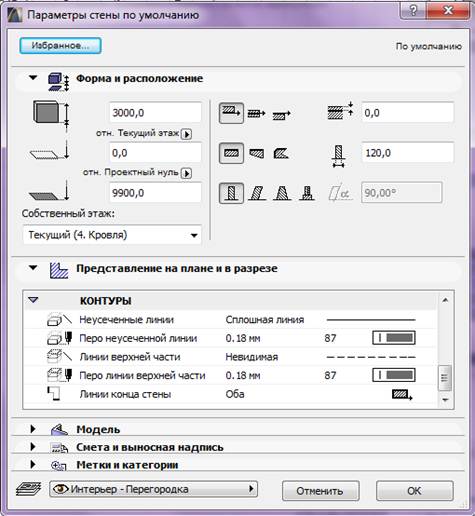Click the Смета и выносная надпись panel icon
Screen dimensions: 475x516
click(x=59, y=447)
